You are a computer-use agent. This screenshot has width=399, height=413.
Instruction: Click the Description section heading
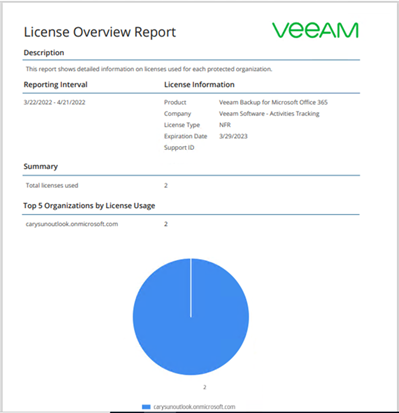(x=44, y=53)
